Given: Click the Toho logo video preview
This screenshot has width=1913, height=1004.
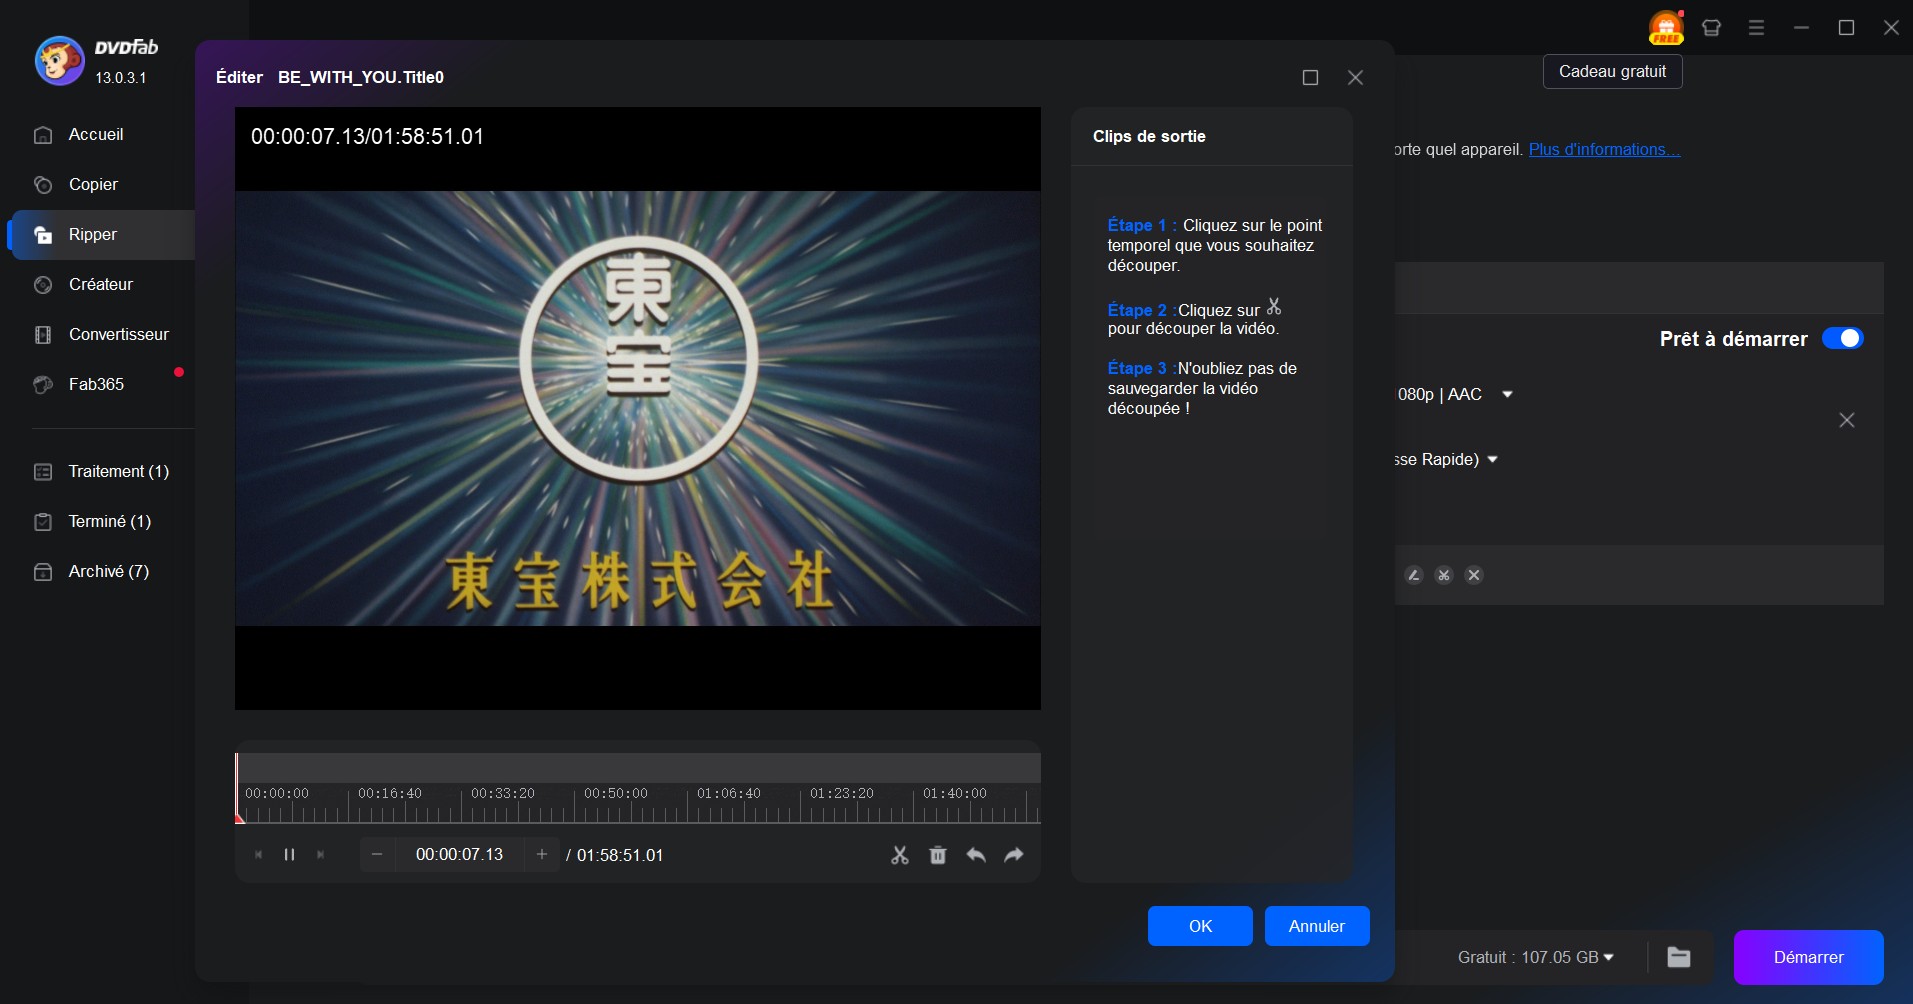Looking at the screenshot, I should 638,408.
